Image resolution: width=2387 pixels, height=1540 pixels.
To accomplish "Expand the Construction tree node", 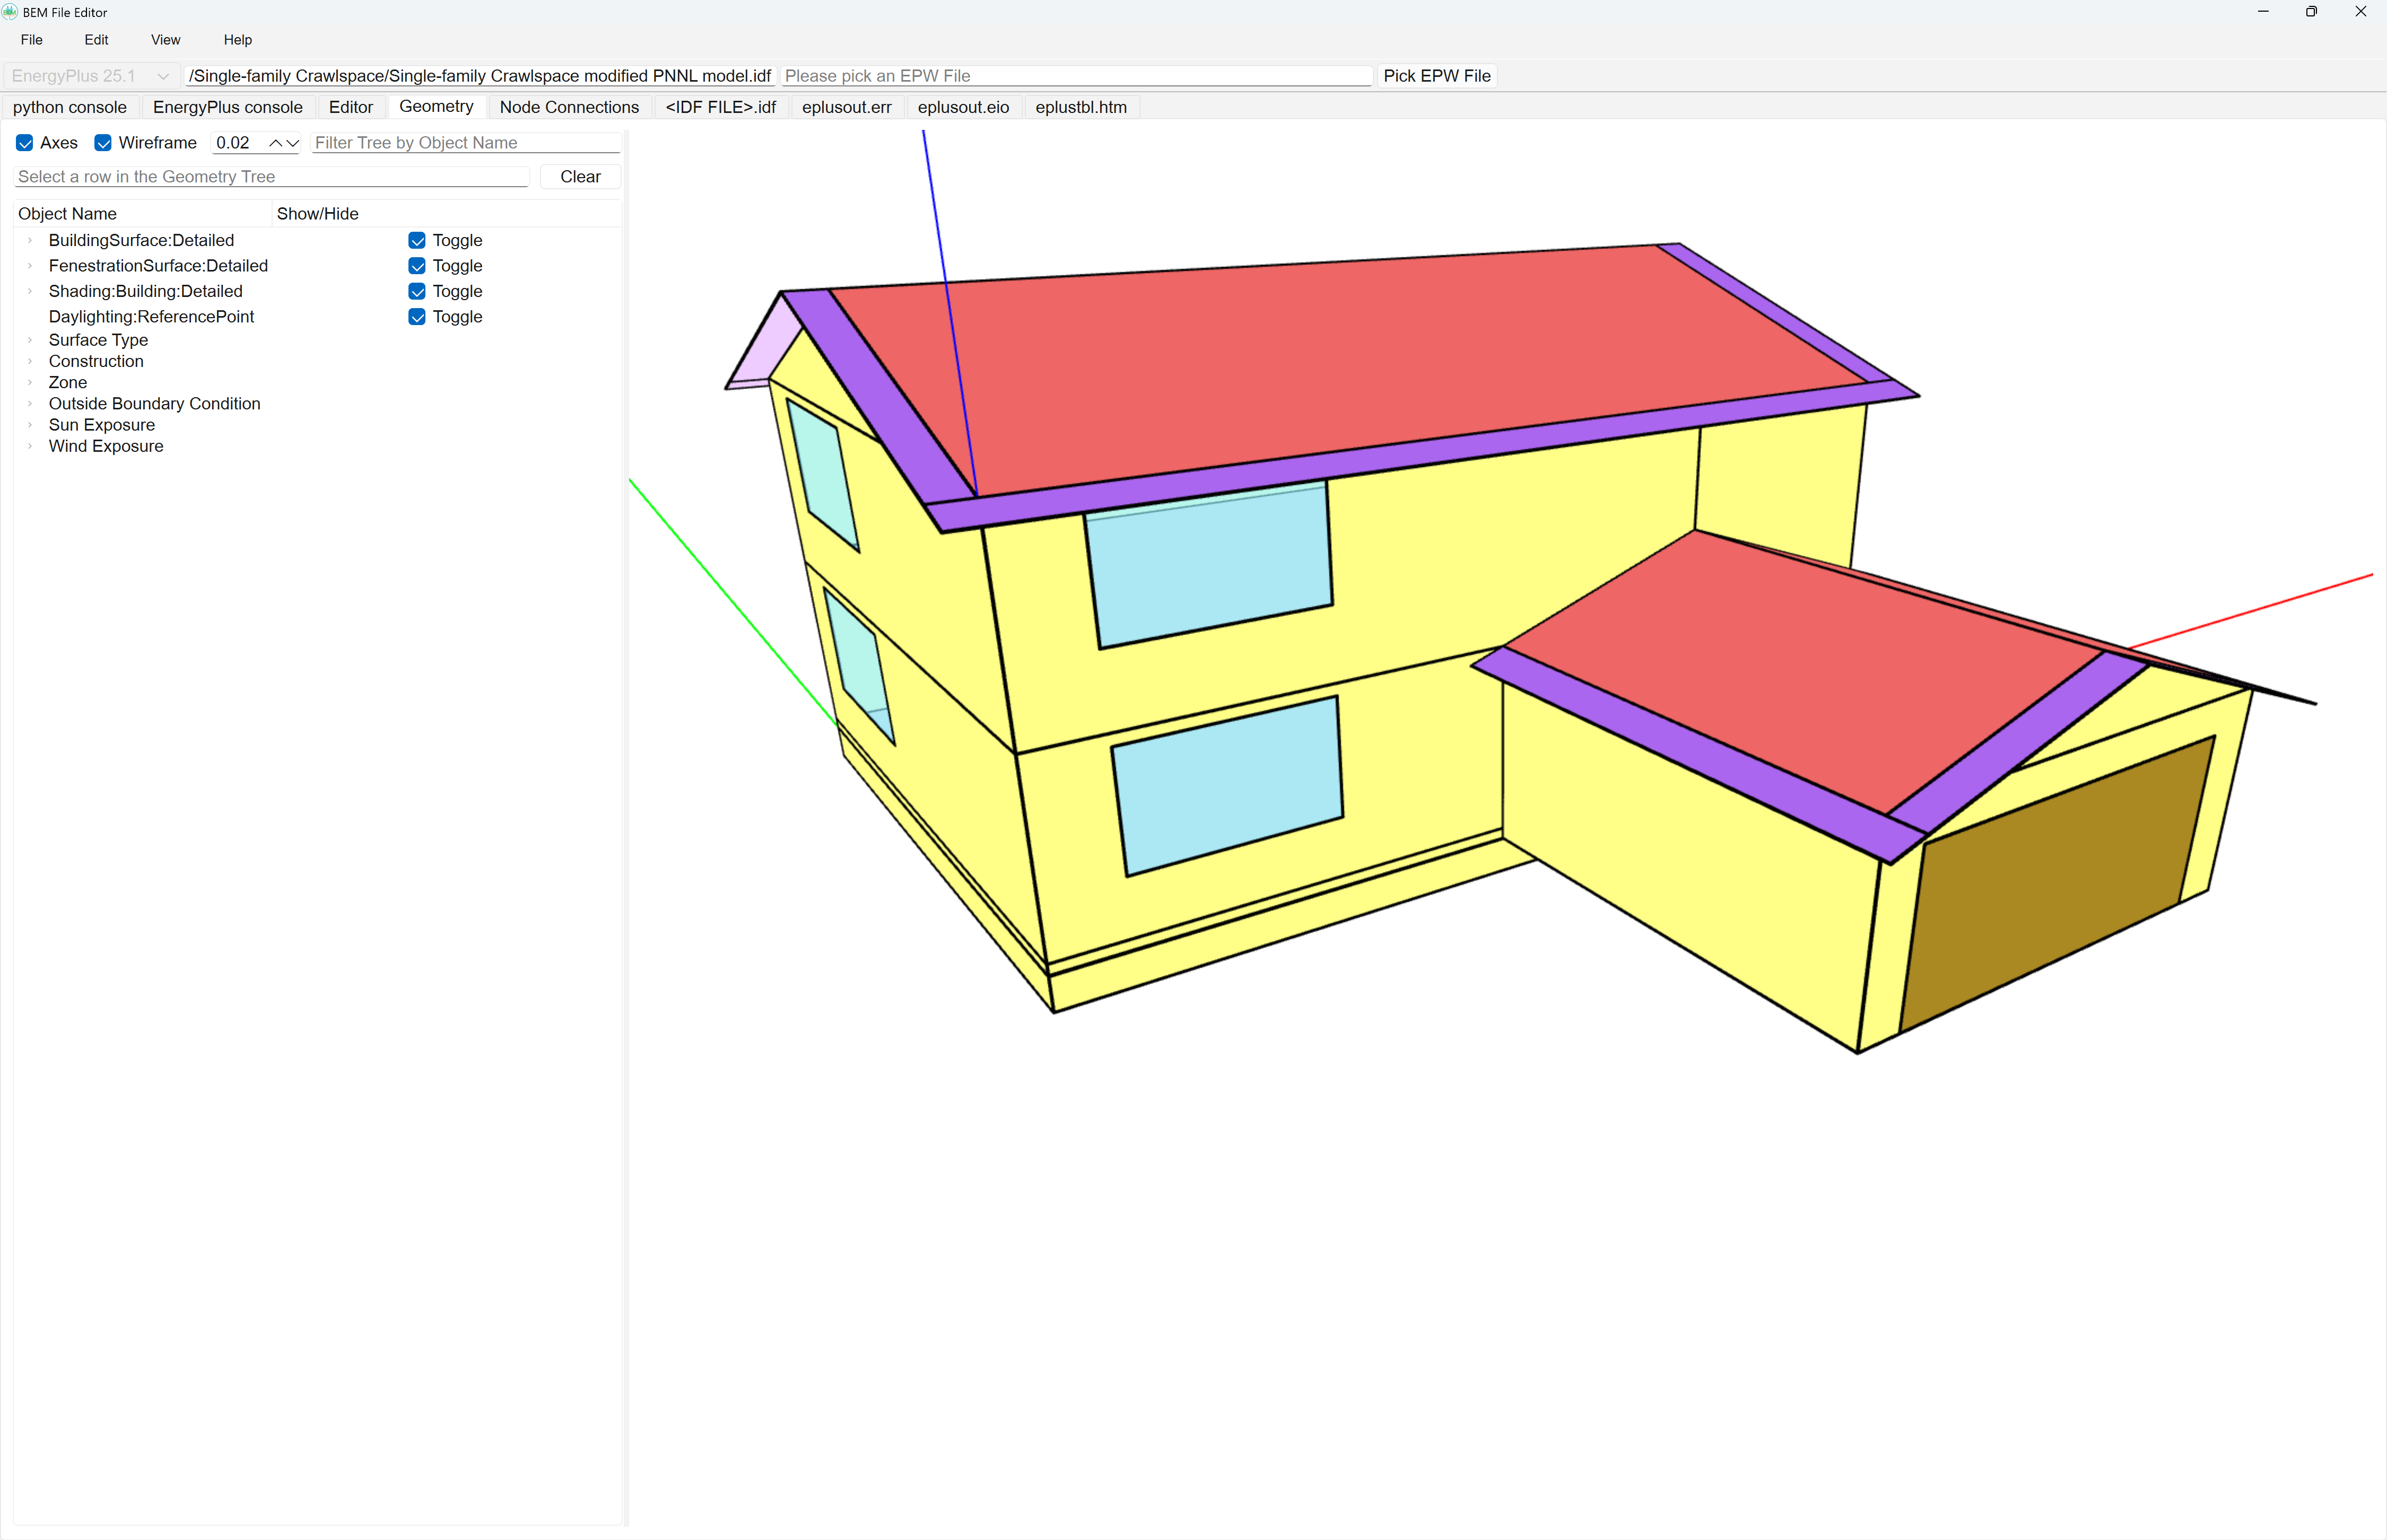I will pyautogui.click(x=30, y=361).
